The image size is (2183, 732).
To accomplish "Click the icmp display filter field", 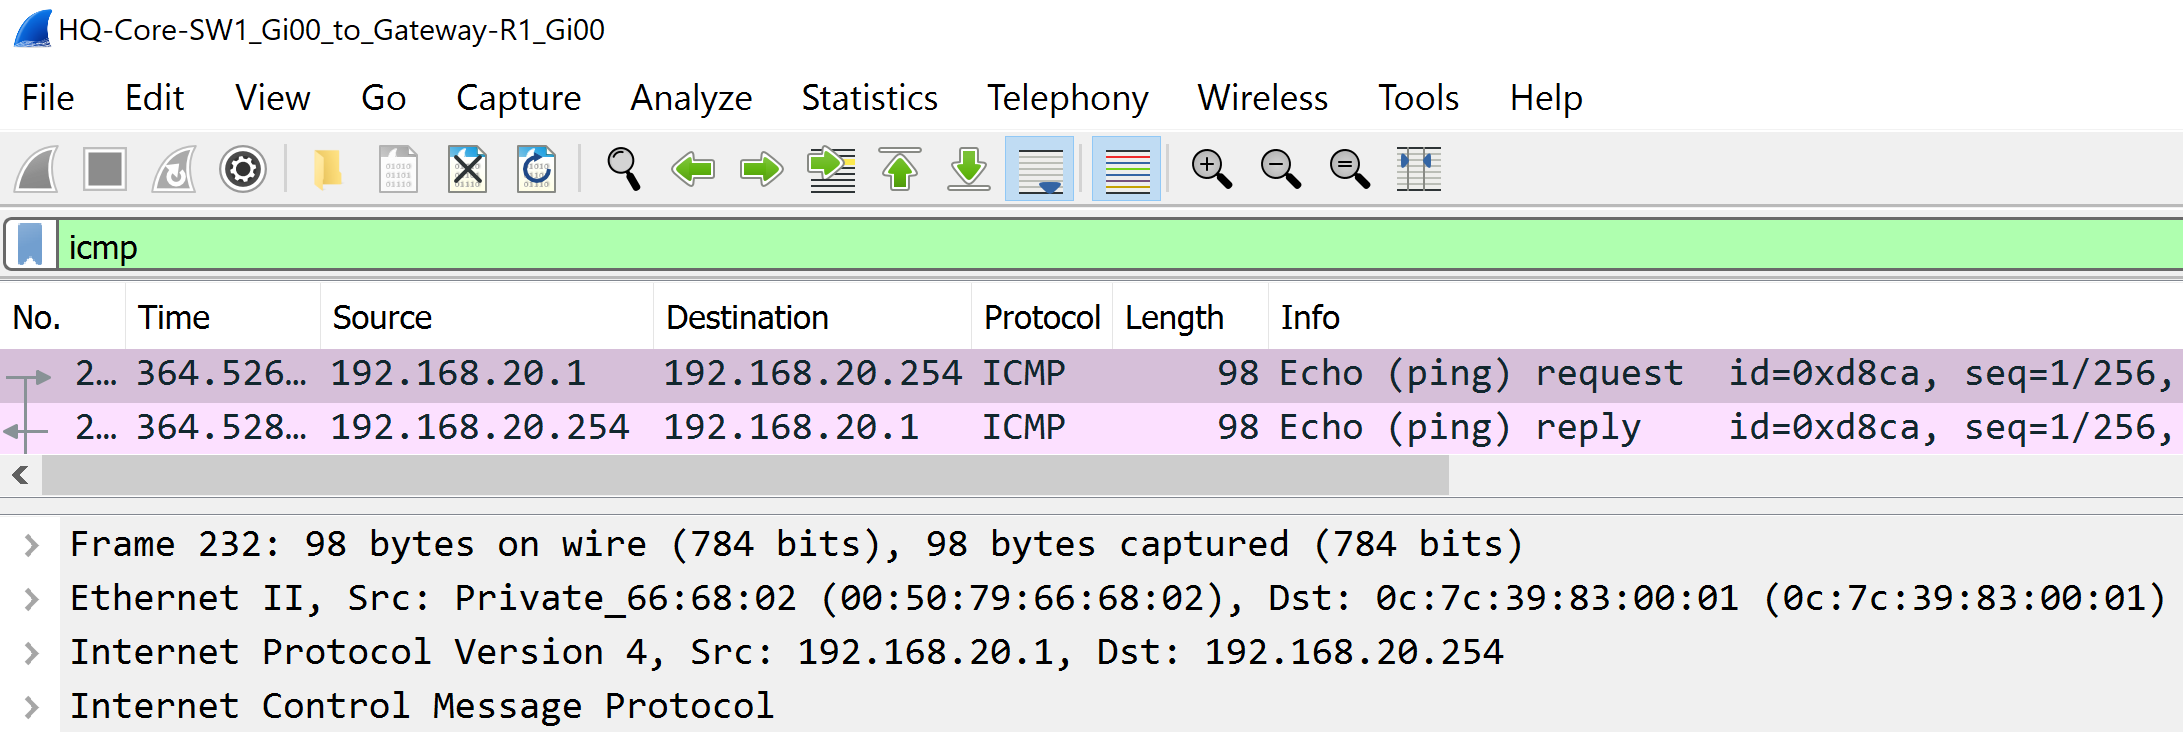I will pyautogui.click(x=1119, y=246).
